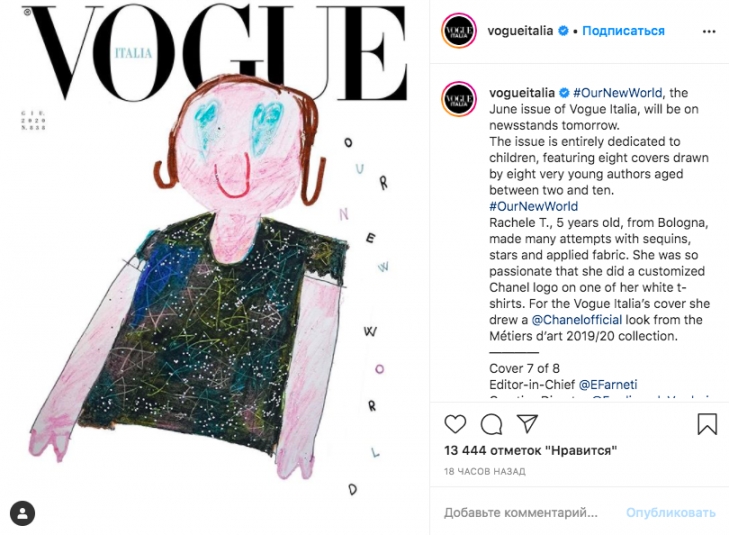729x535 pixels.
Task: Show tagged people on the cover image
Action: (22, 514)
